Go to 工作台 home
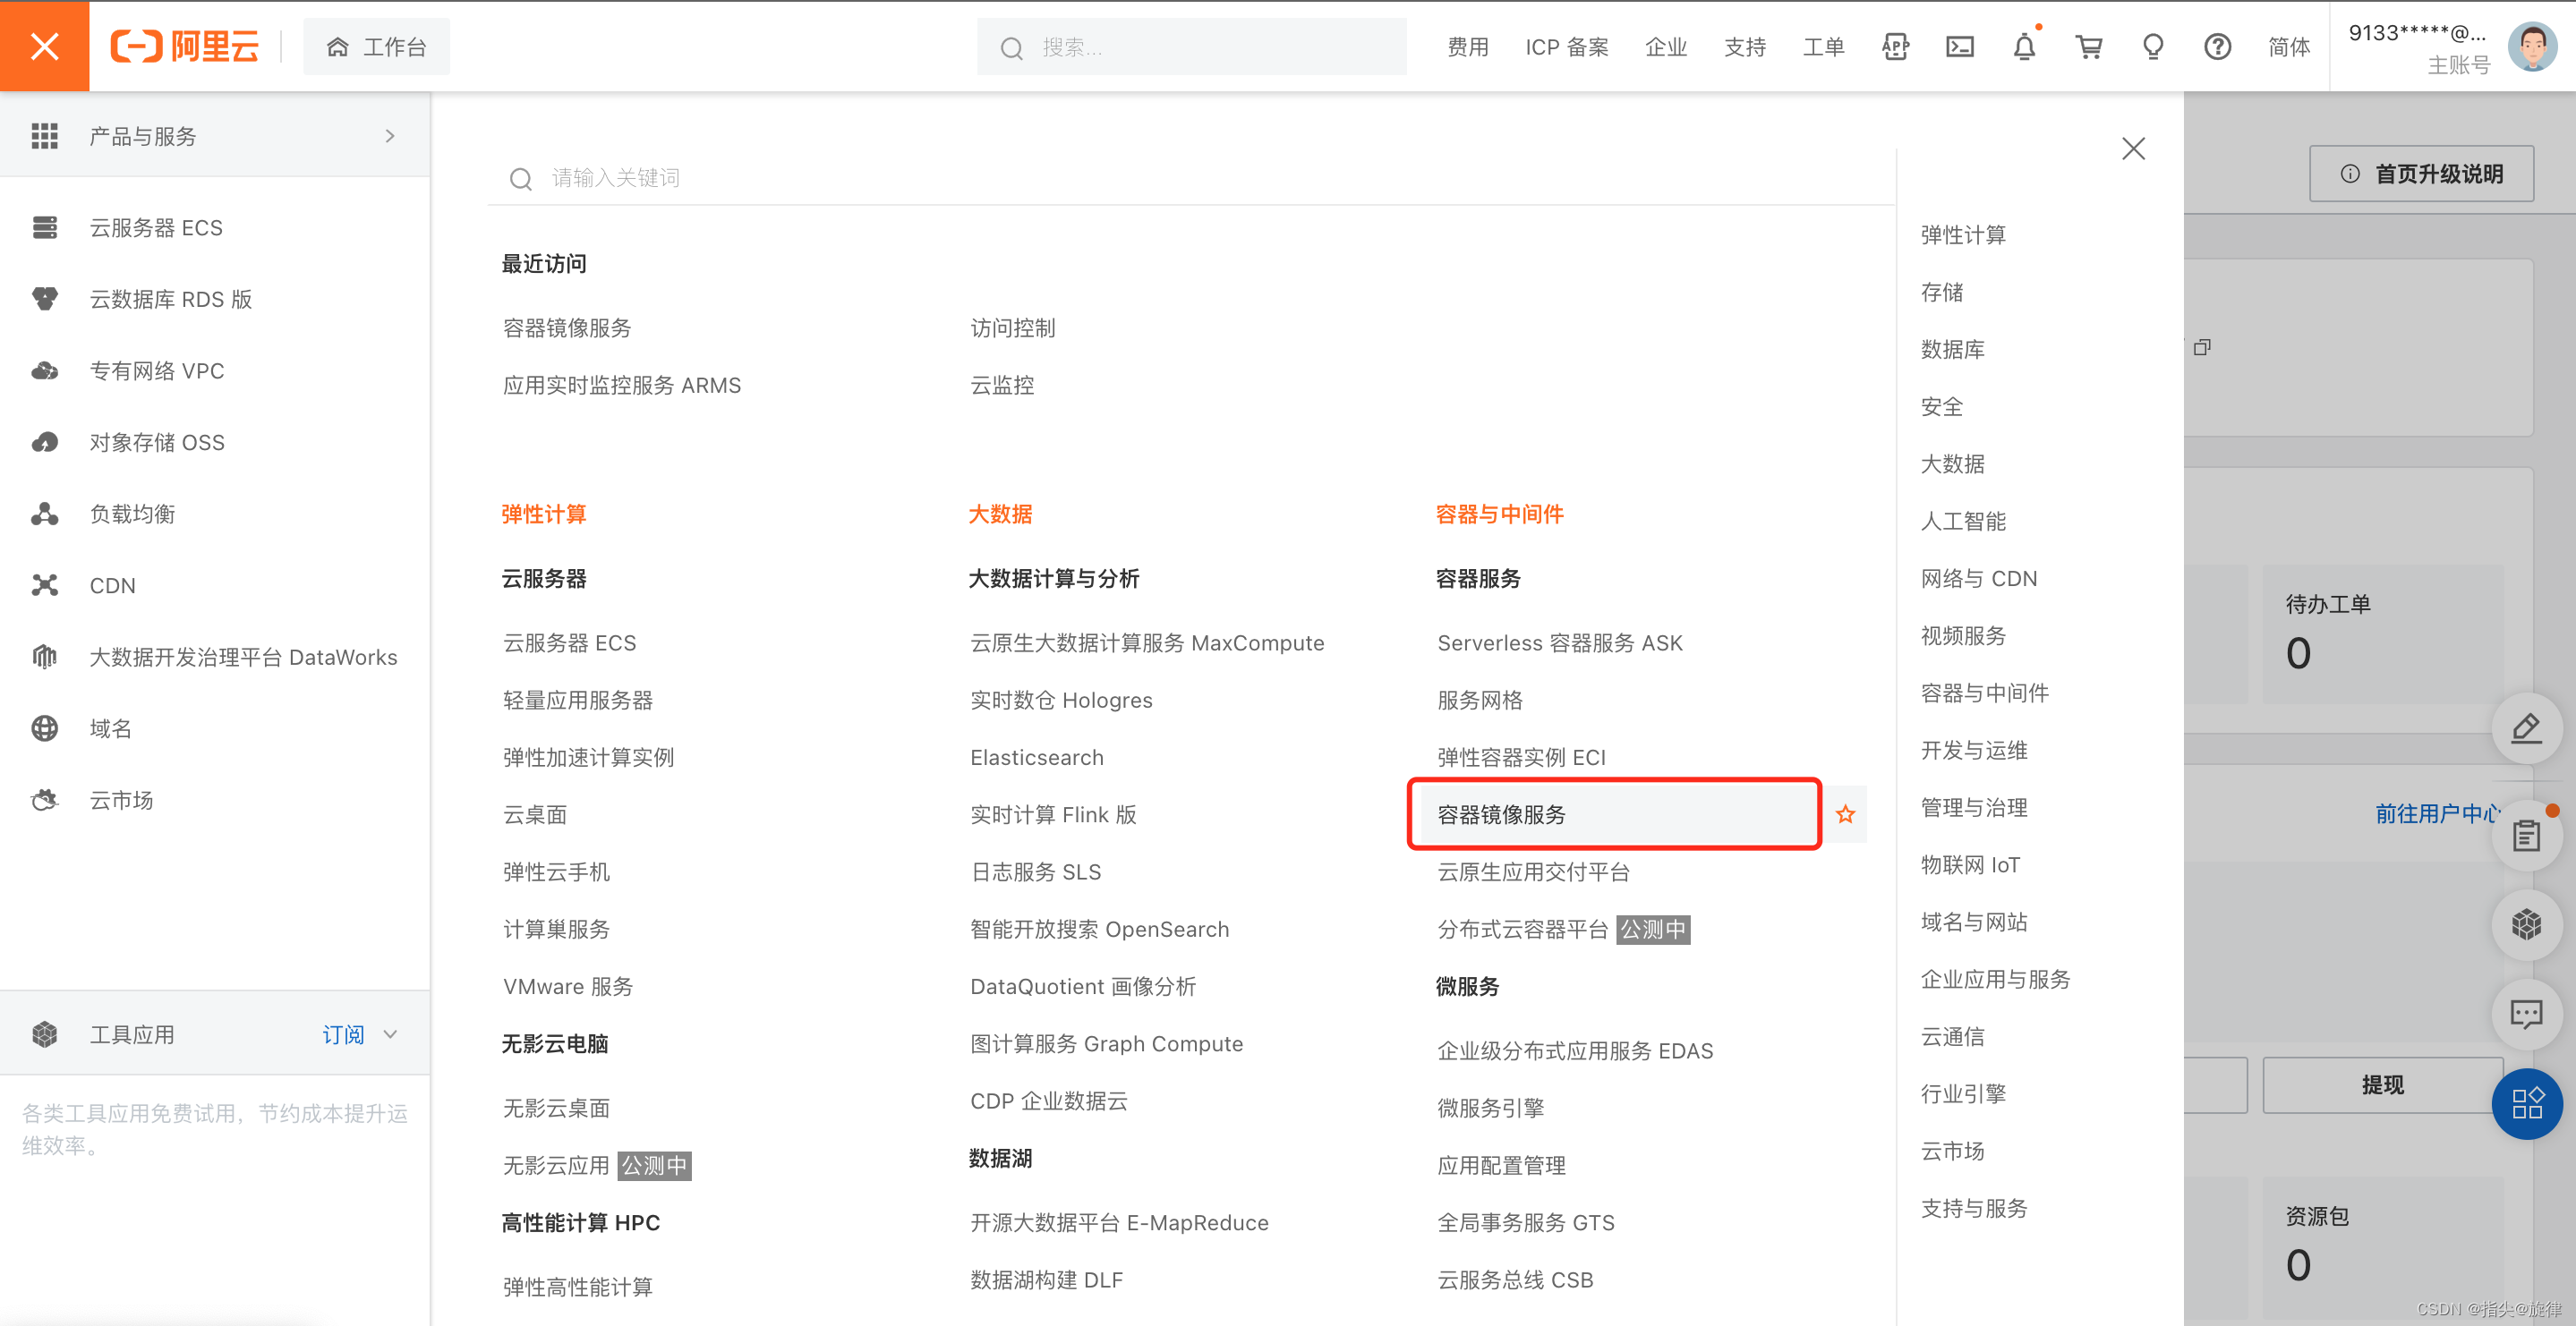Screen dimensions: 2576x1326 [x=376, y=47]
